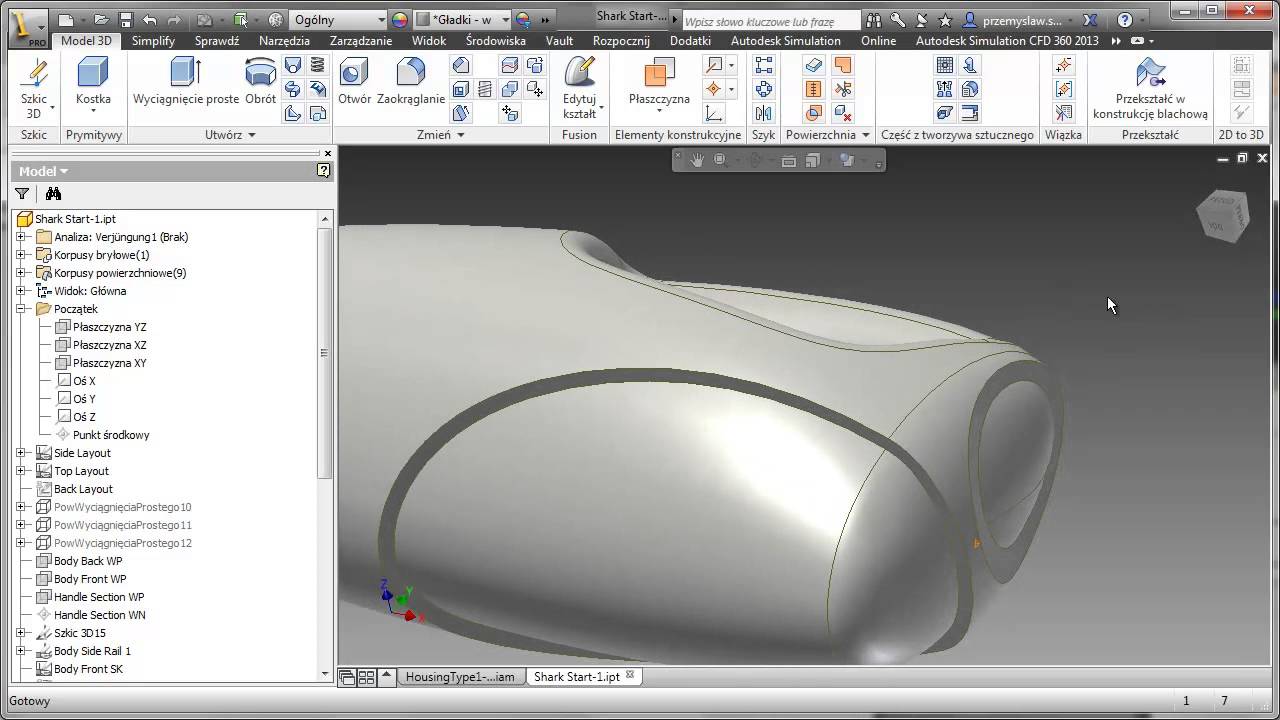Activate the Zaokrąglanie fillet tool

tap(411, 82)
